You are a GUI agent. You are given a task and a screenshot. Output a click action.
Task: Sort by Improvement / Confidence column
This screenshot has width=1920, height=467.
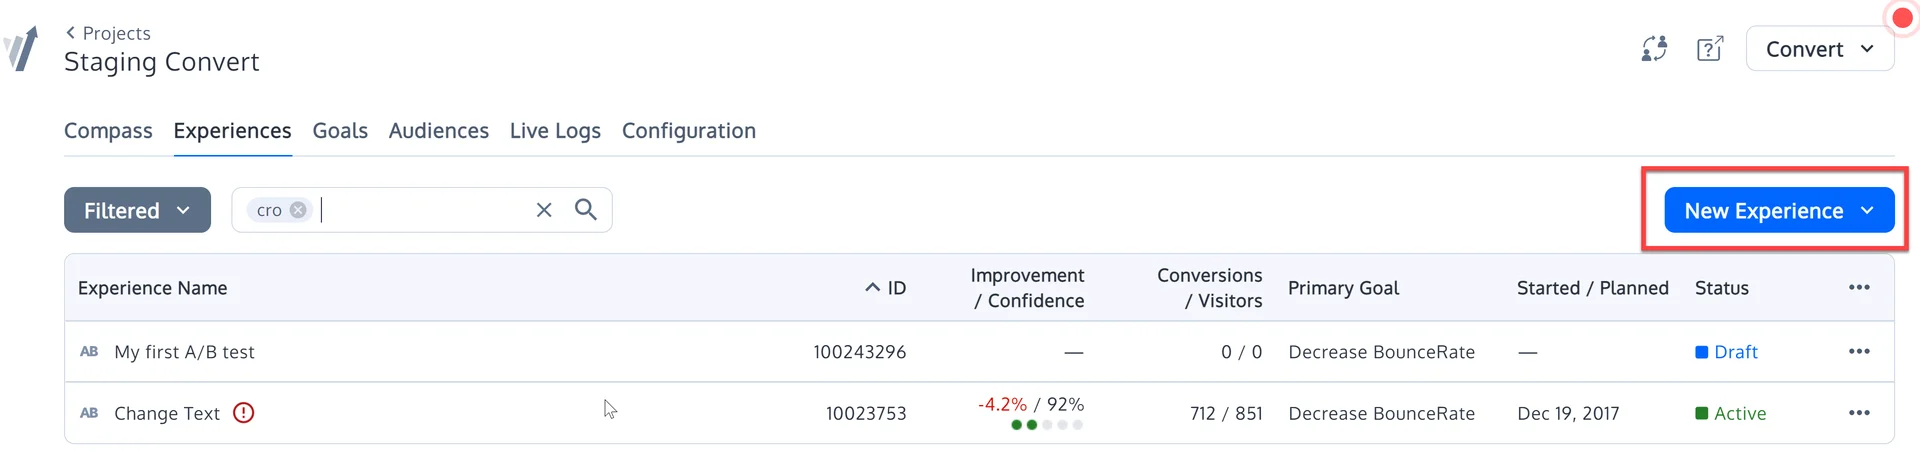1027,288
